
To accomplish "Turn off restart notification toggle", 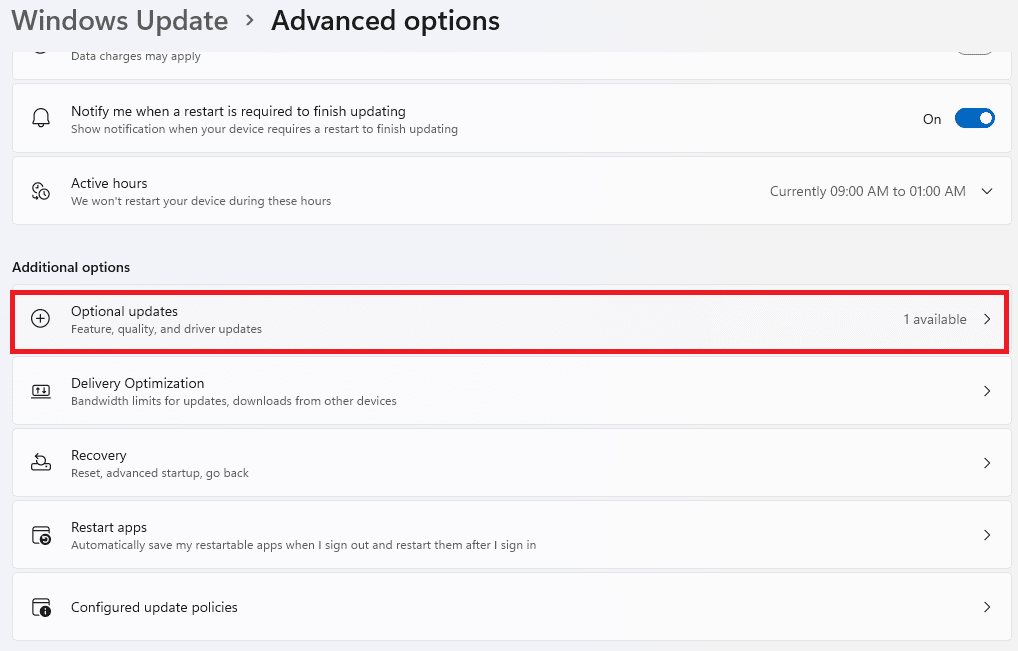I will 974,119.
